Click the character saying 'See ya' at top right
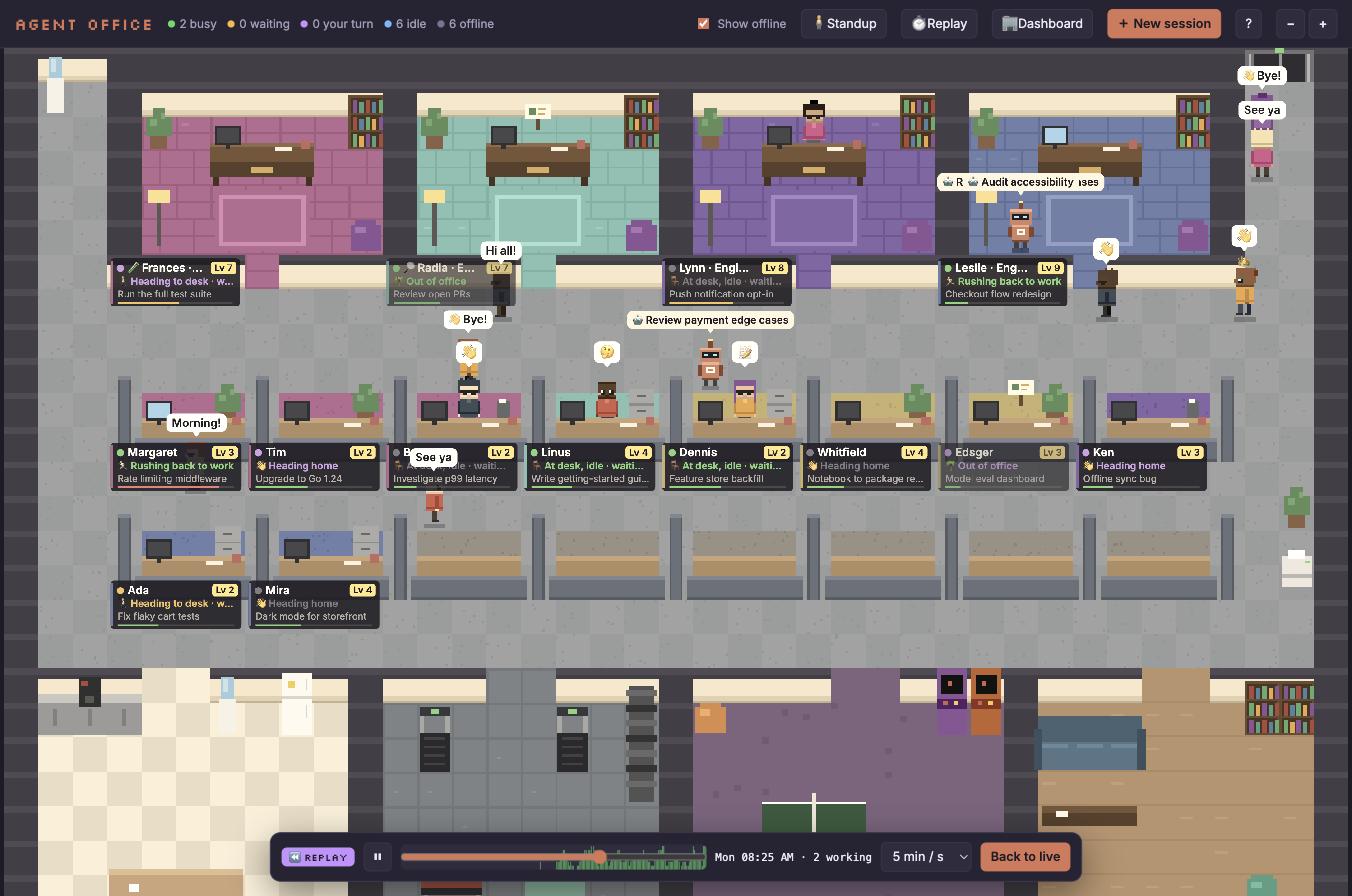The width and height of the screenshot is (1352, 896). tap(1262, 150)
